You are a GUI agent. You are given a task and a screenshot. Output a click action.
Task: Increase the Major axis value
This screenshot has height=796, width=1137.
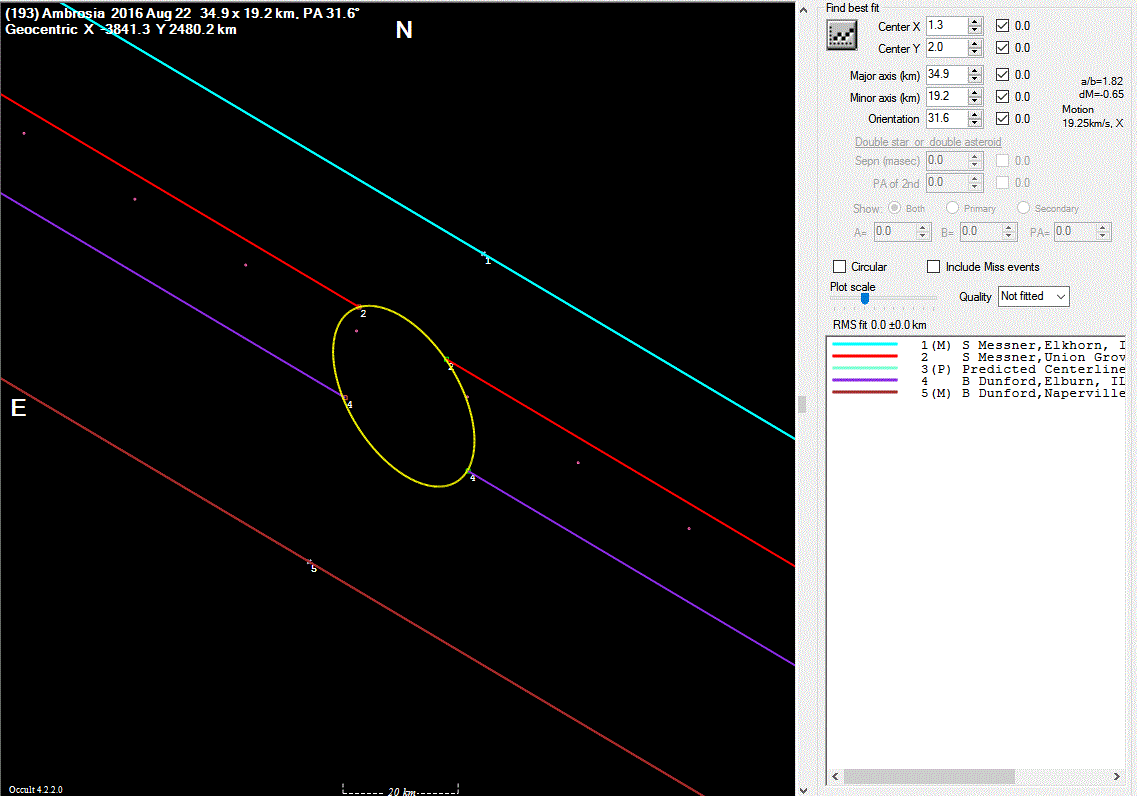(x=975, y=70)
